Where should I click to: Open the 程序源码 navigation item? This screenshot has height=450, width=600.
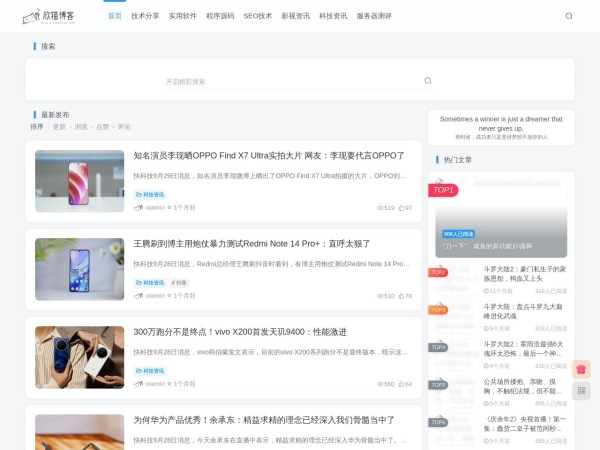[220, 16]
